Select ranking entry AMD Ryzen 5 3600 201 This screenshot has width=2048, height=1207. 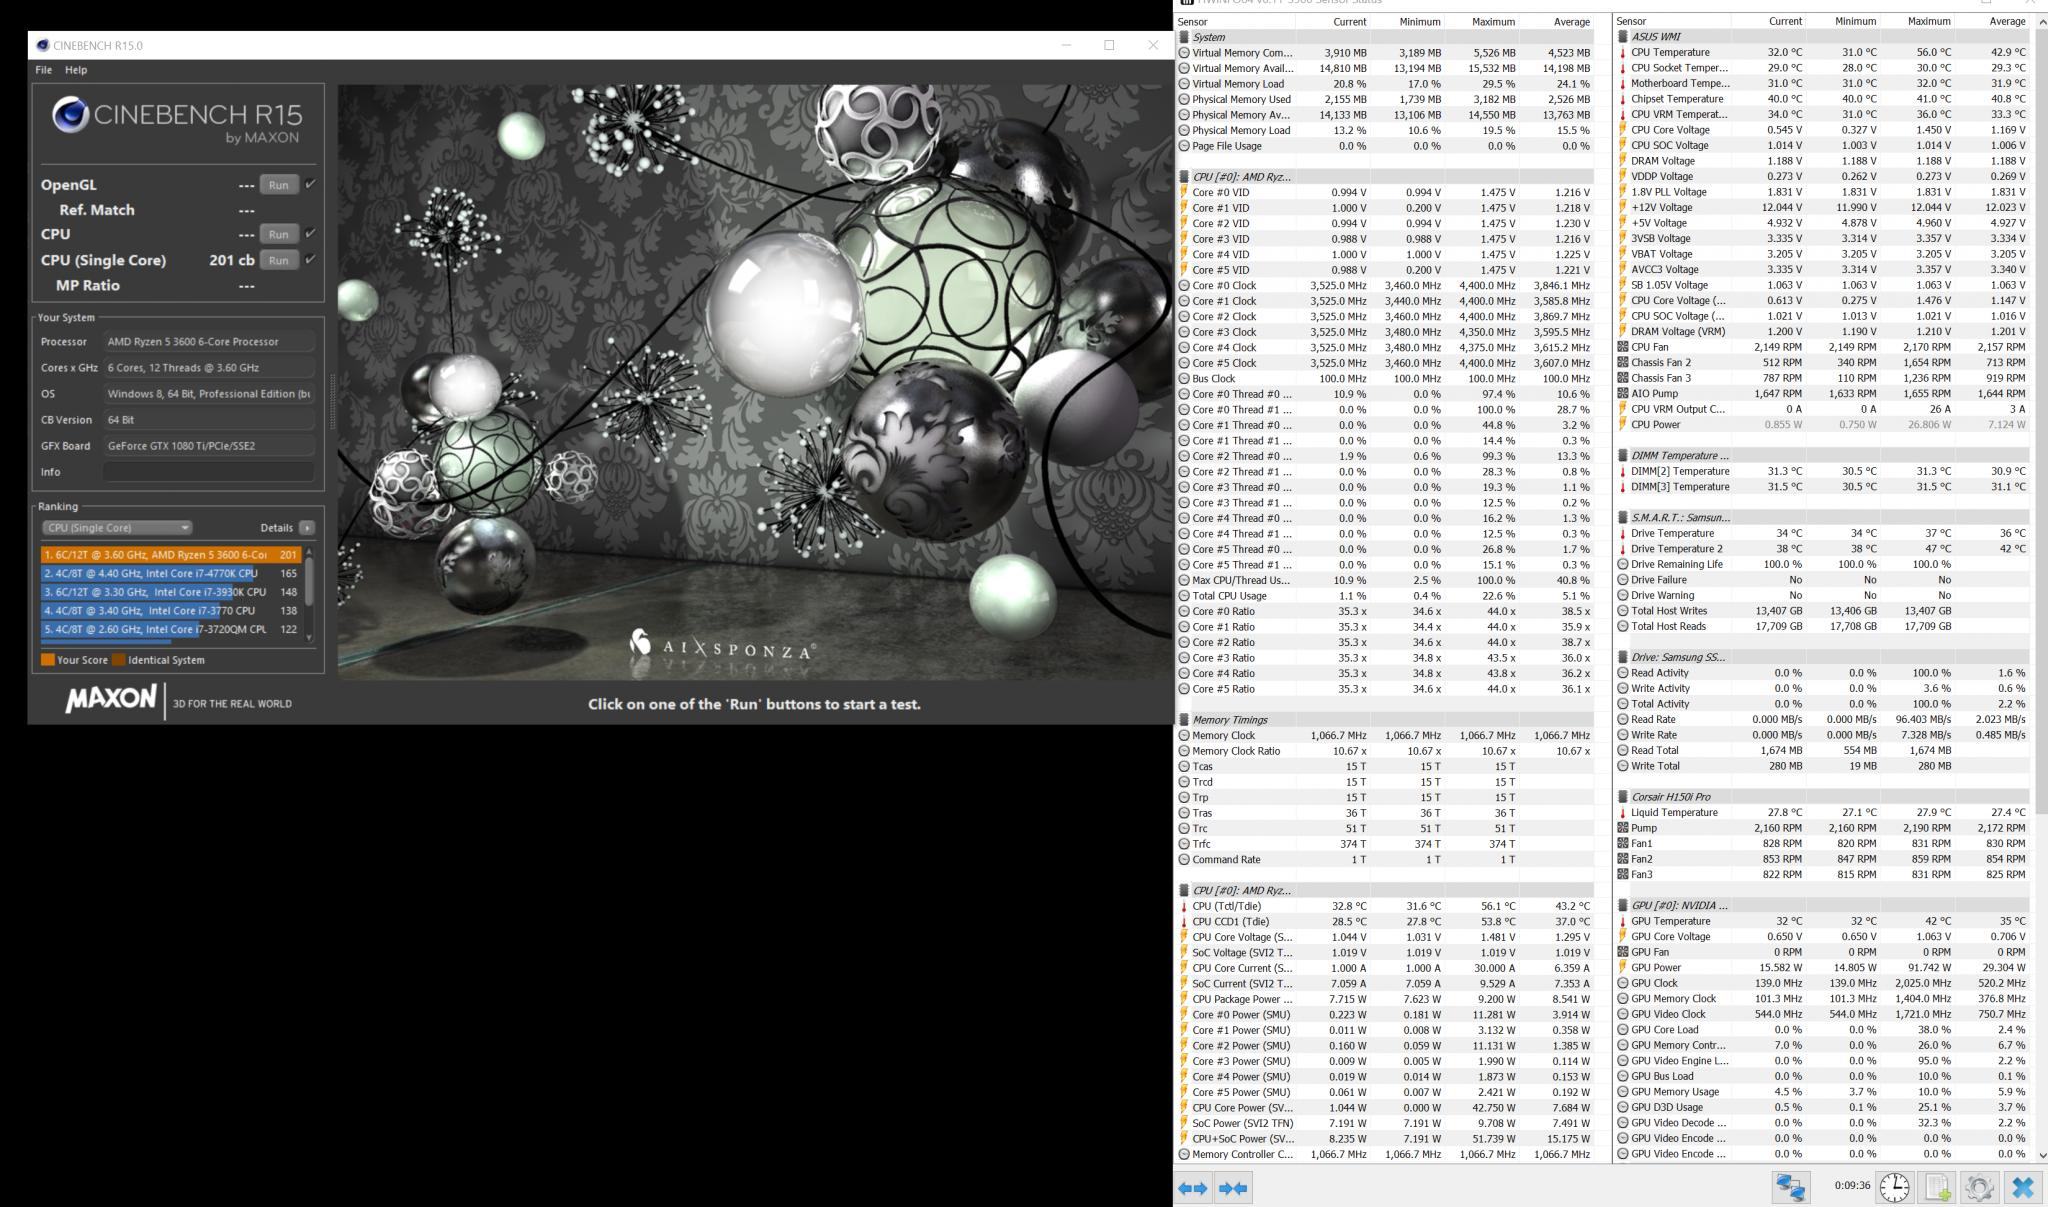click(x=171, y=555)
